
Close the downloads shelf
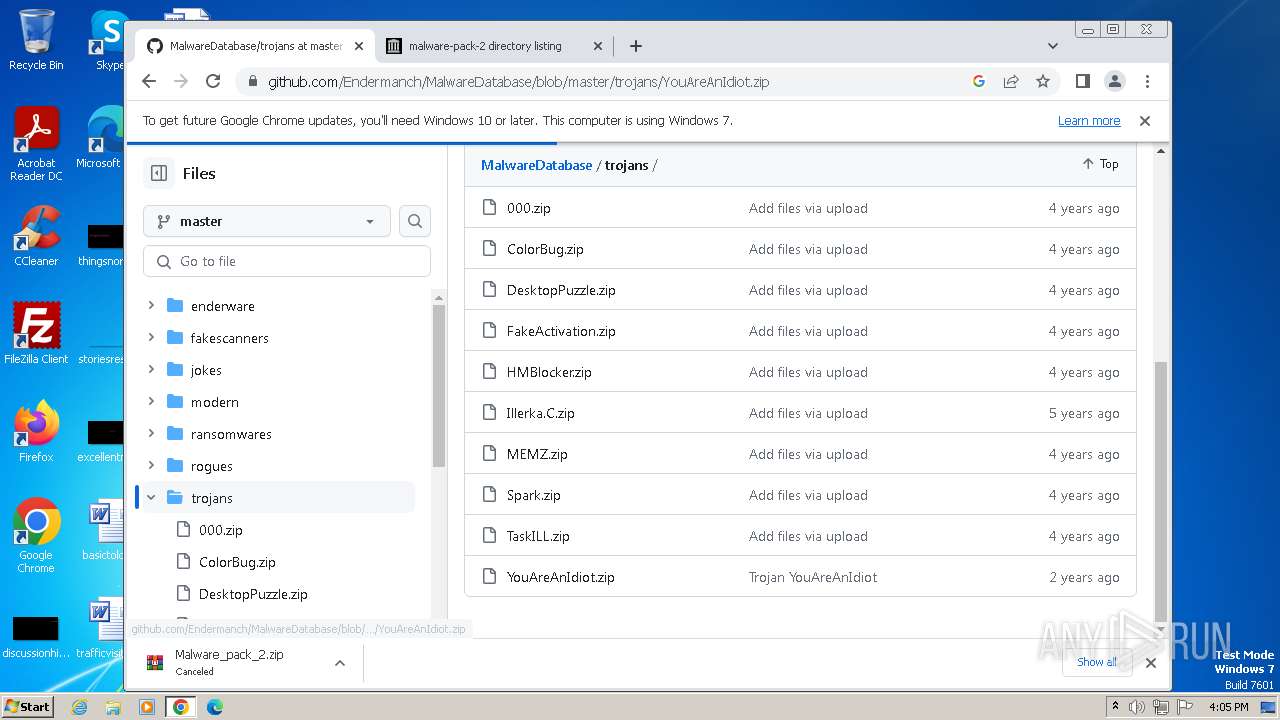pos(1151,662)
